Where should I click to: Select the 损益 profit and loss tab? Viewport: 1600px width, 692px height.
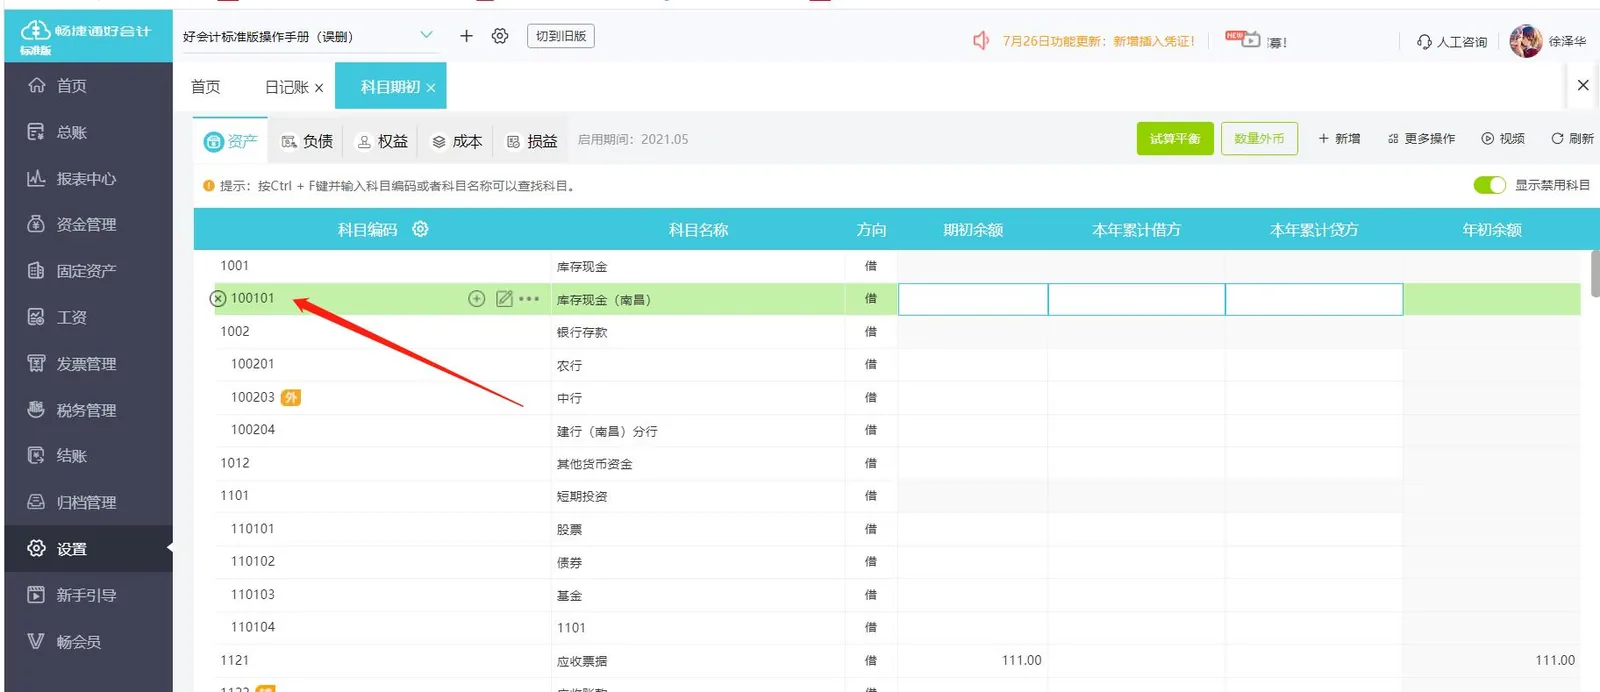(532, 141)
